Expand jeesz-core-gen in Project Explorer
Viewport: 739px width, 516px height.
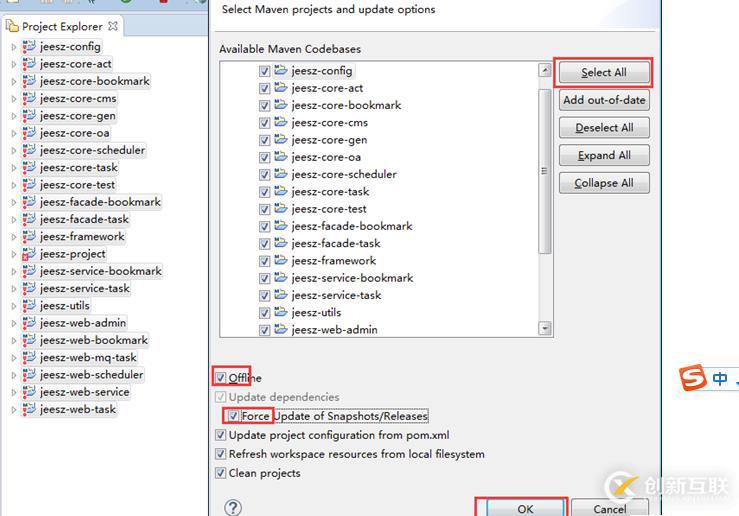pyautogui.click(x=14, y=116)
